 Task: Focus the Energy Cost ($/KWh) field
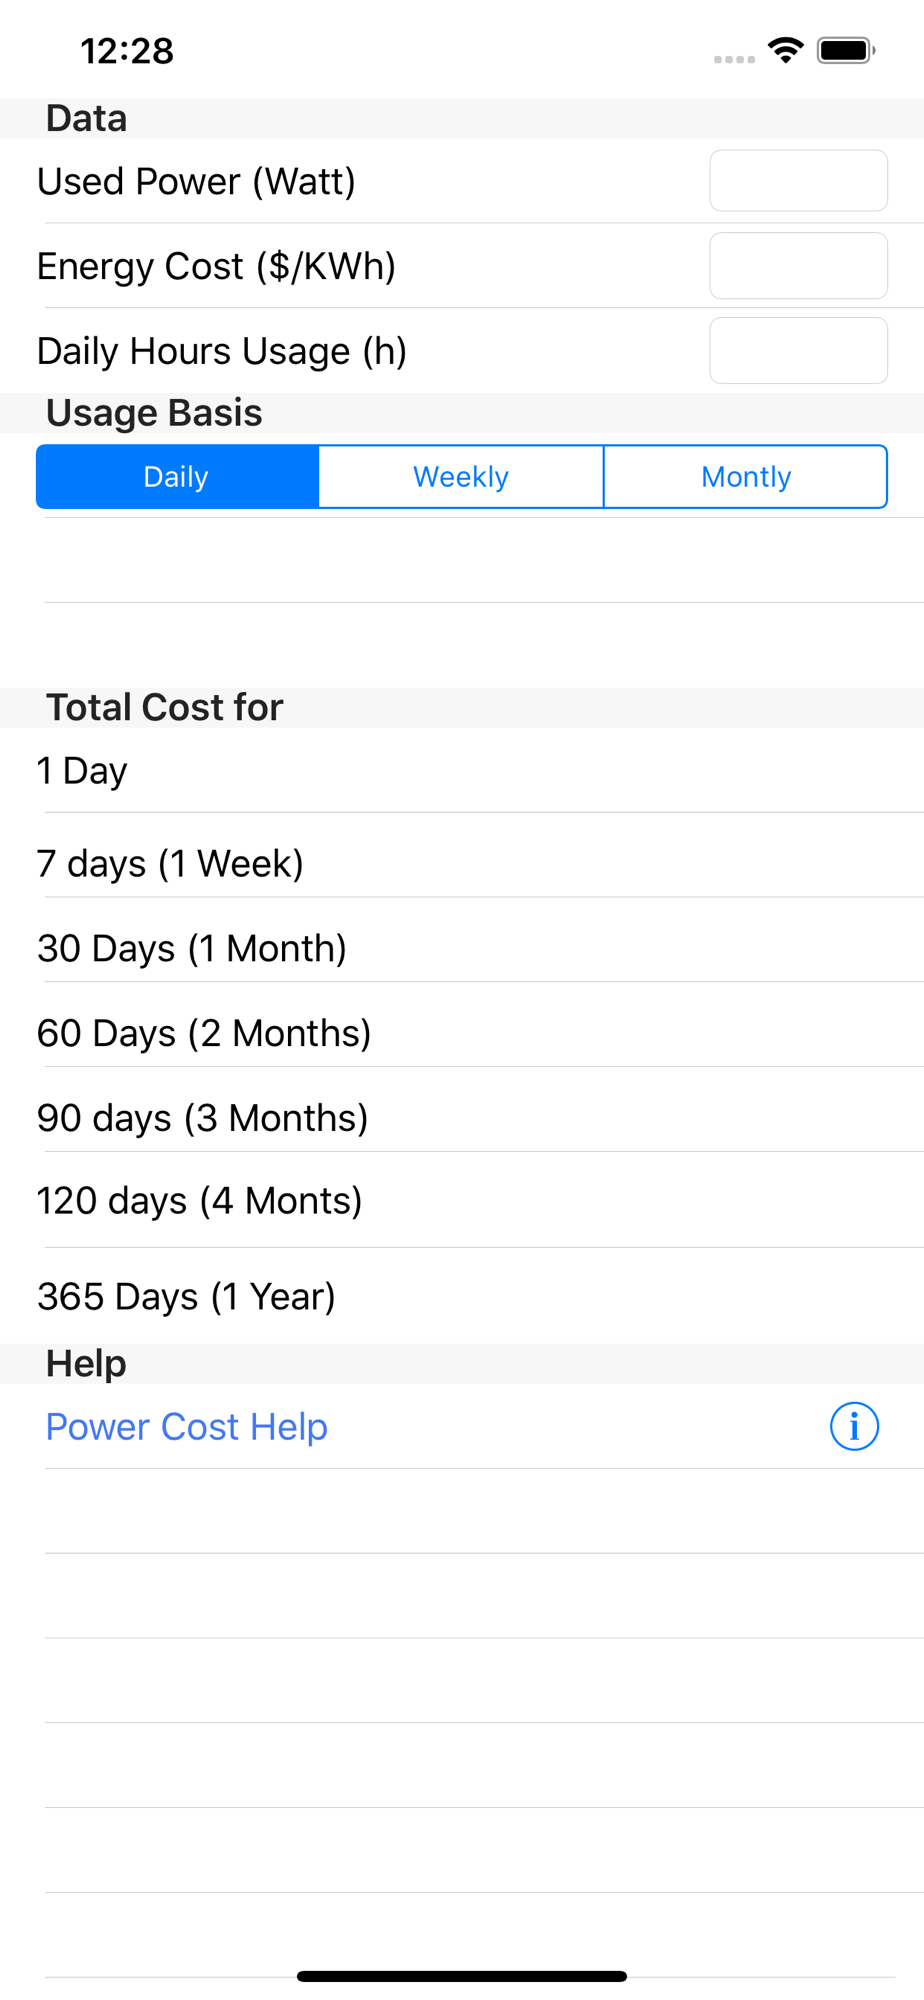point(798,266)
